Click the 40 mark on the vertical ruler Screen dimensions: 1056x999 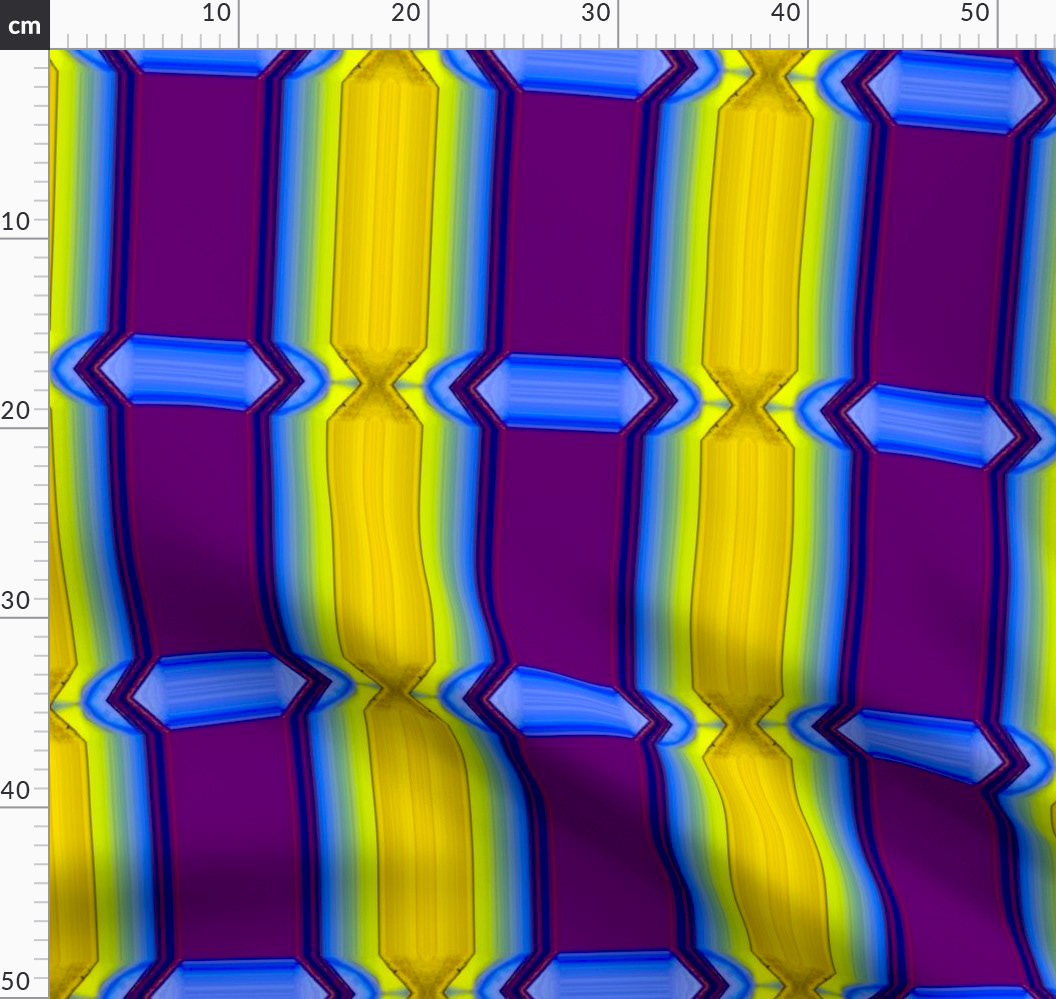click(x=15, y=790)
